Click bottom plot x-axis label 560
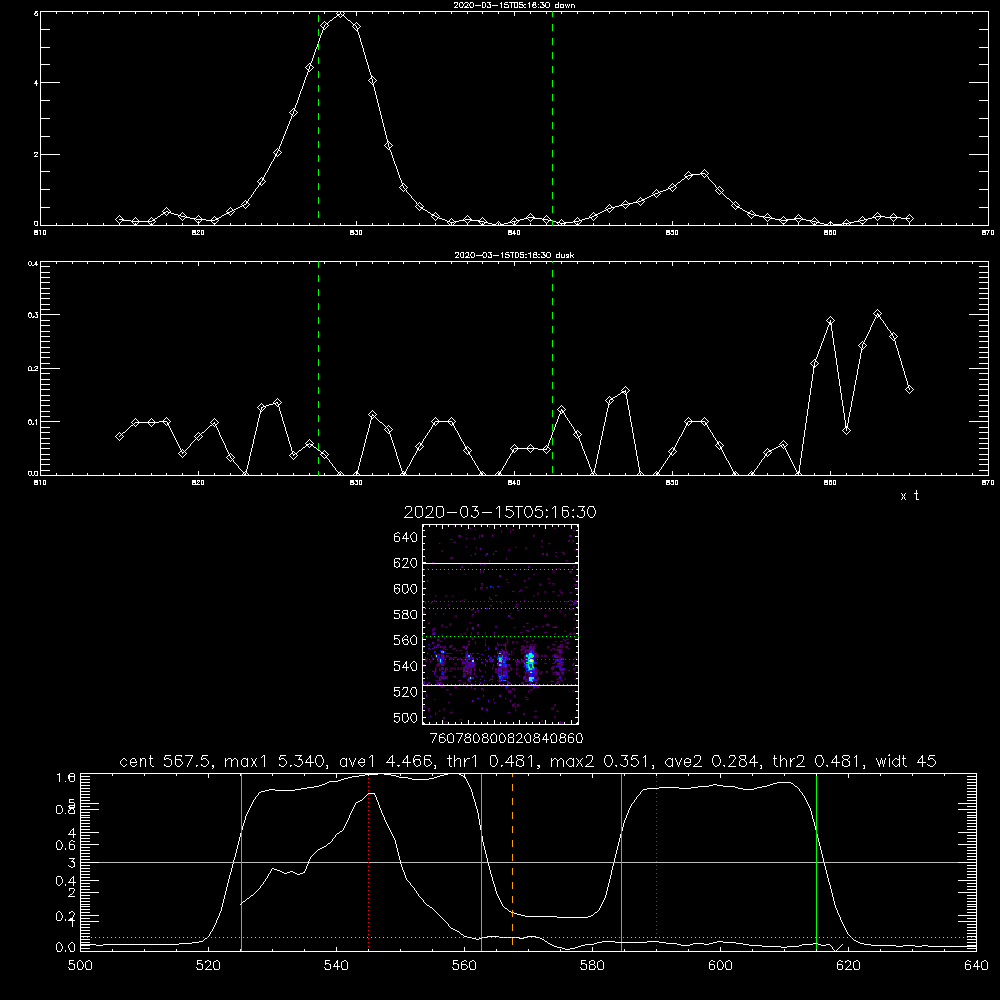 point(464,966)
